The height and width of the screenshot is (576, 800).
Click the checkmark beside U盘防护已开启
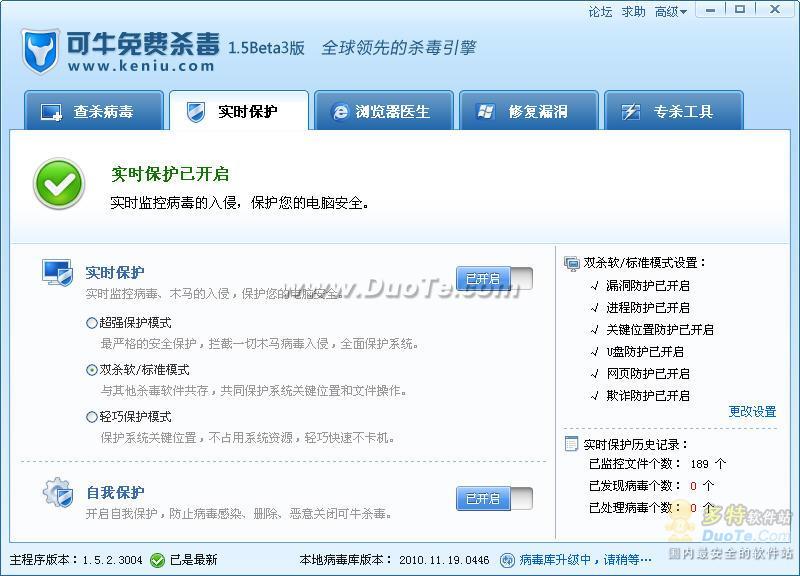pos(594,352)
